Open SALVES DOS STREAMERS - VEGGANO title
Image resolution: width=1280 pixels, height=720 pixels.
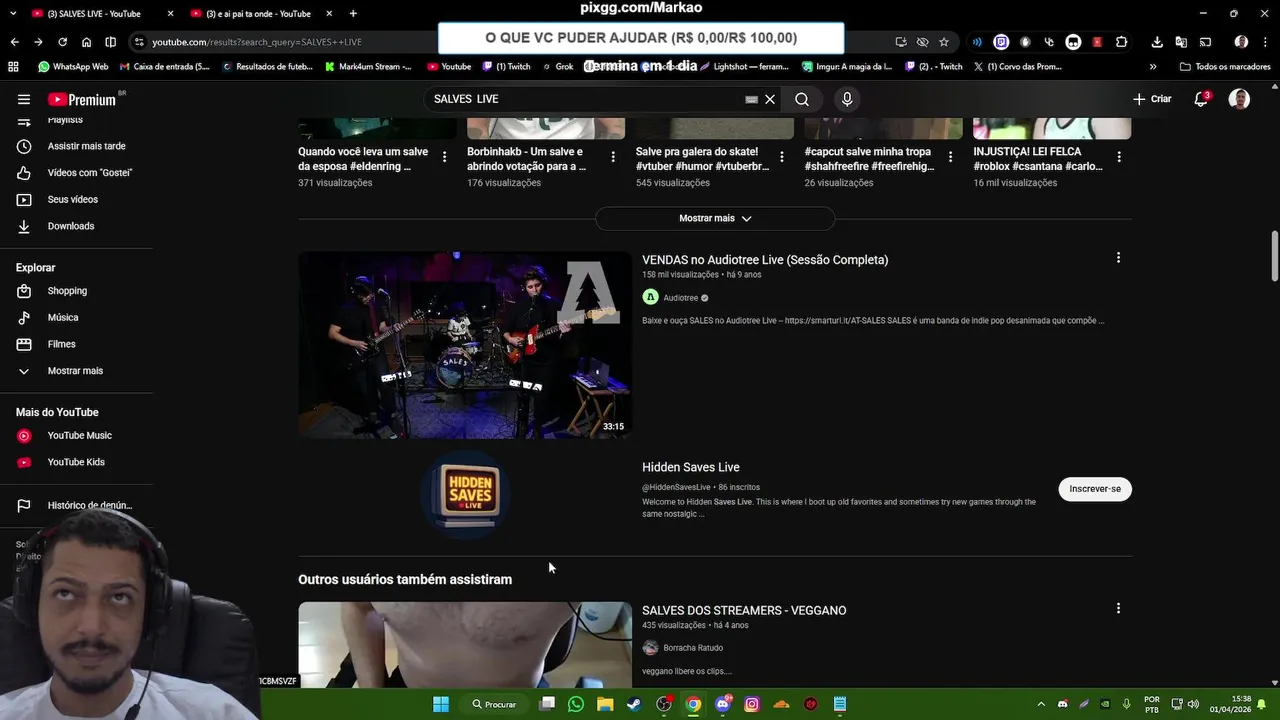click(x=744, y=611)
